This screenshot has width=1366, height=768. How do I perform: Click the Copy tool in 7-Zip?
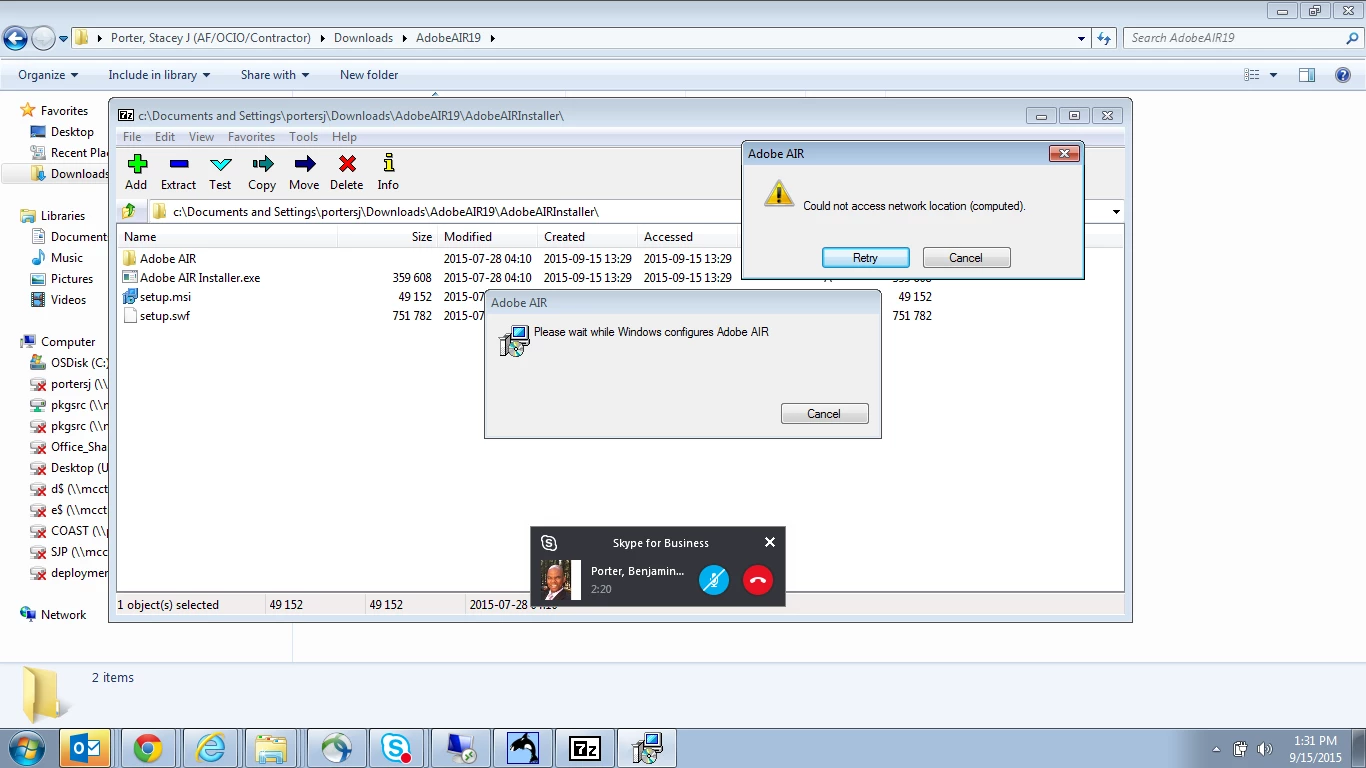click(262, 172)
